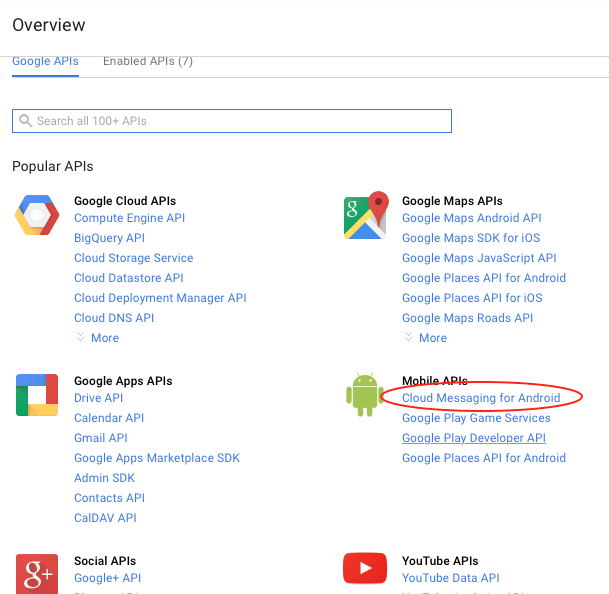
Task: Open the Google Play Developer API link
Action: pos(474,438)
